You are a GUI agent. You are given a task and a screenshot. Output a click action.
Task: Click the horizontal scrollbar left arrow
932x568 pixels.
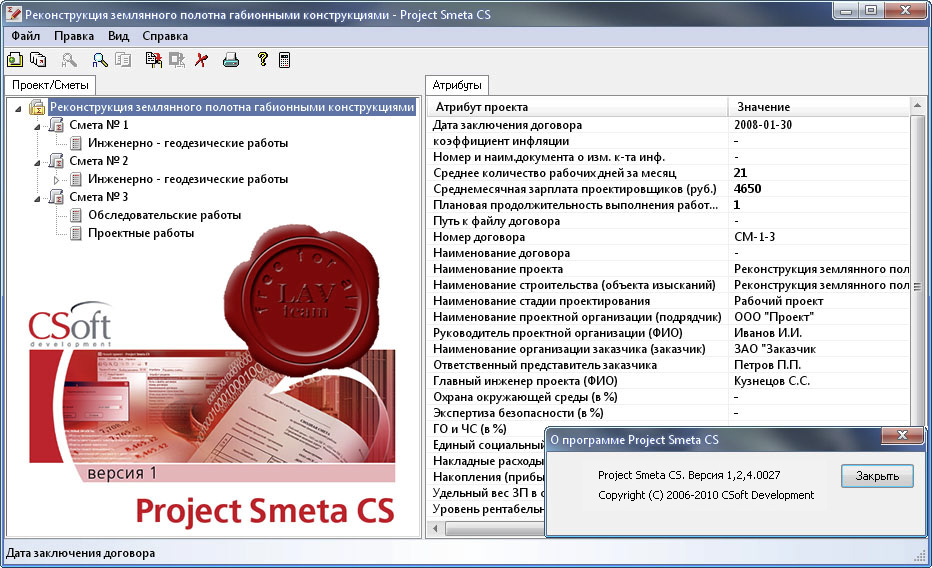[436, 528]
